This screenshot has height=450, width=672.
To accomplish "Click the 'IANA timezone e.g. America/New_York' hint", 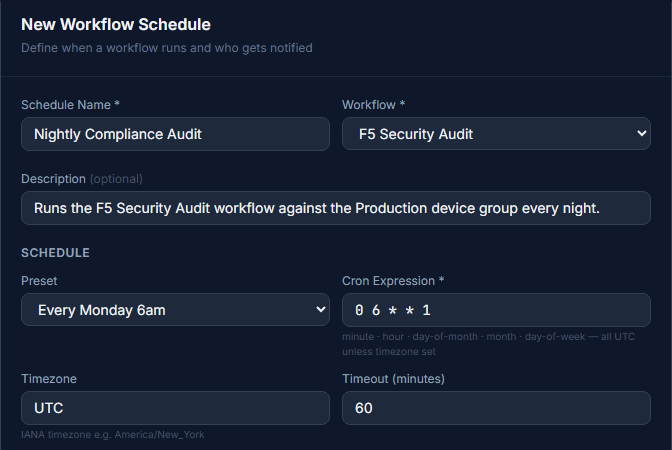I will coord(113,435).
